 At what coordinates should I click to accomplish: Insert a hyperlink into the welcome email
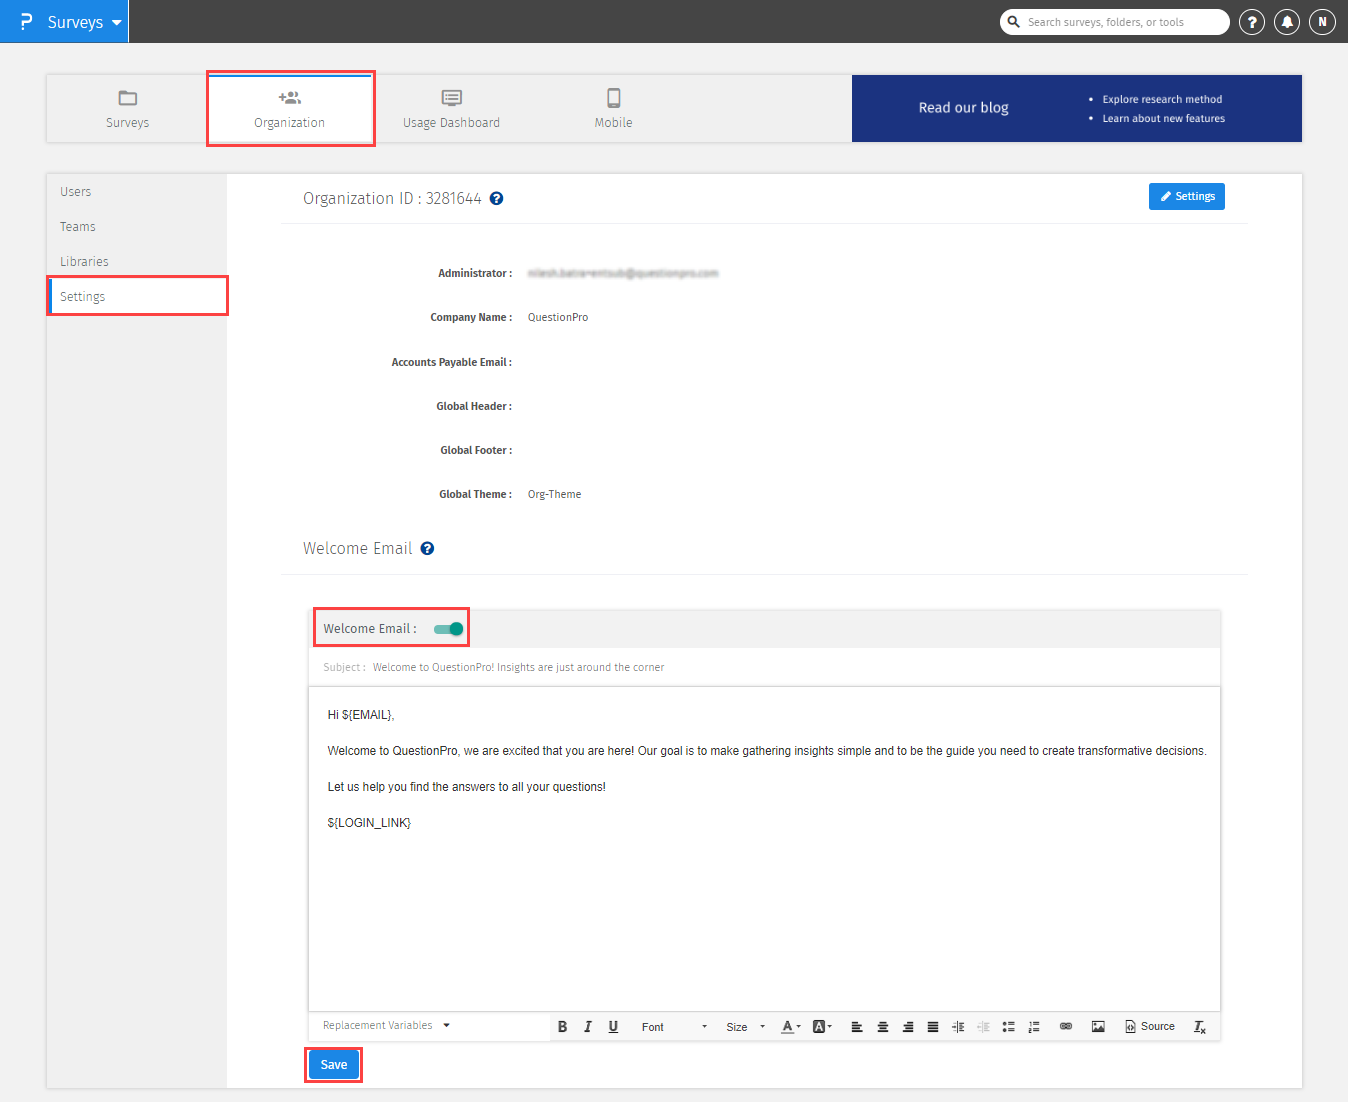(x=1065, y=1026)
